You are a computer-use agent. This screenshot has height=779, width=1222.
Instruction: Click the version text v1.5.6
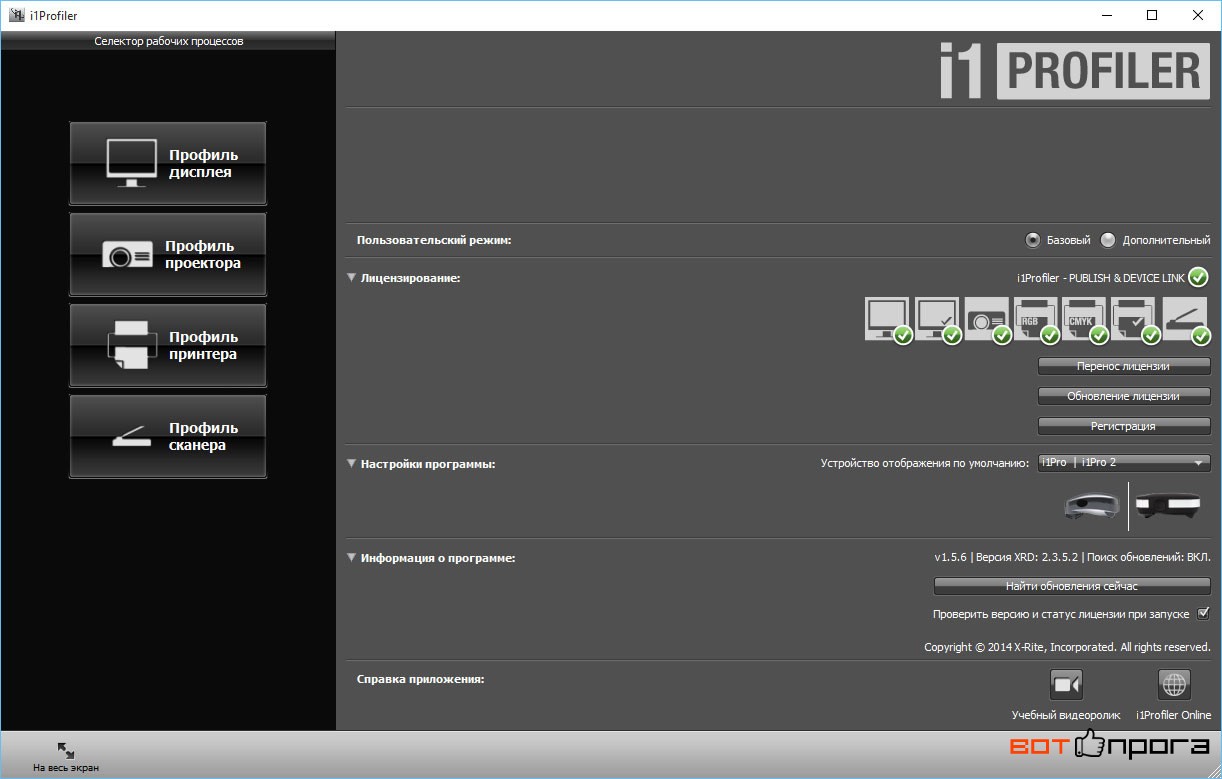tap(951, 558)
